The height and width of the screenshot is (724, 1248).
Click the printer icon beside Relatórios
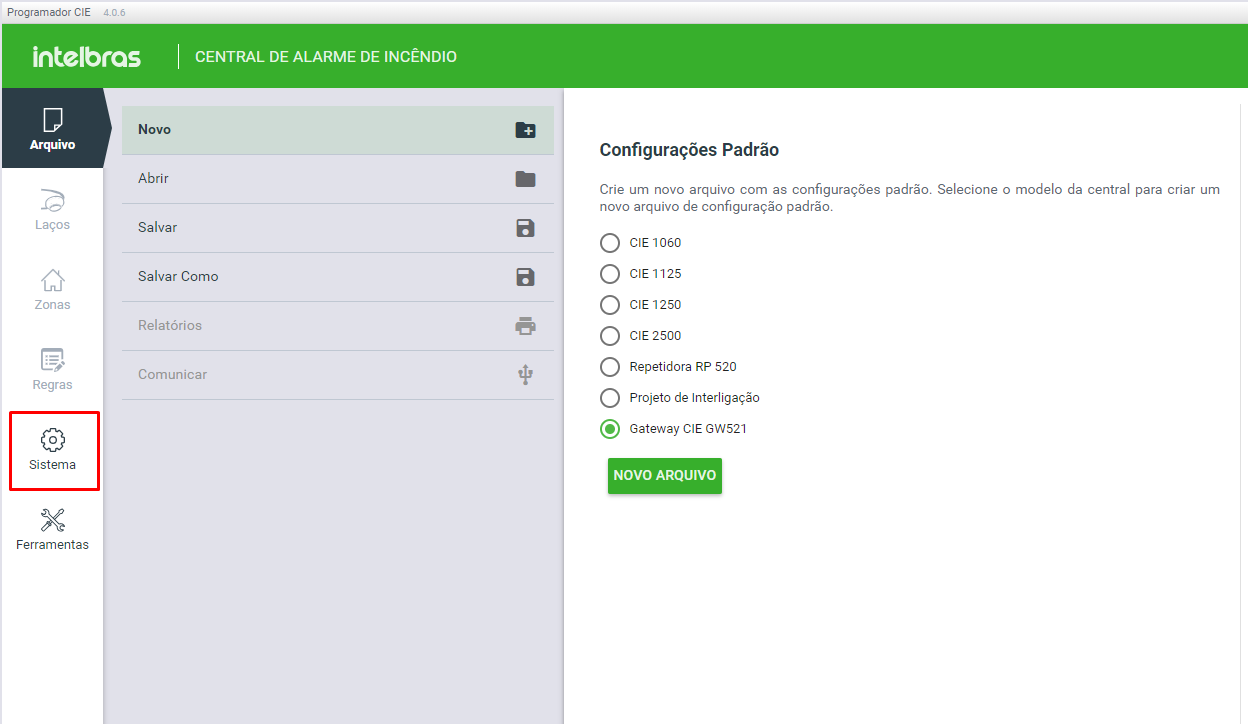point(525,326)
